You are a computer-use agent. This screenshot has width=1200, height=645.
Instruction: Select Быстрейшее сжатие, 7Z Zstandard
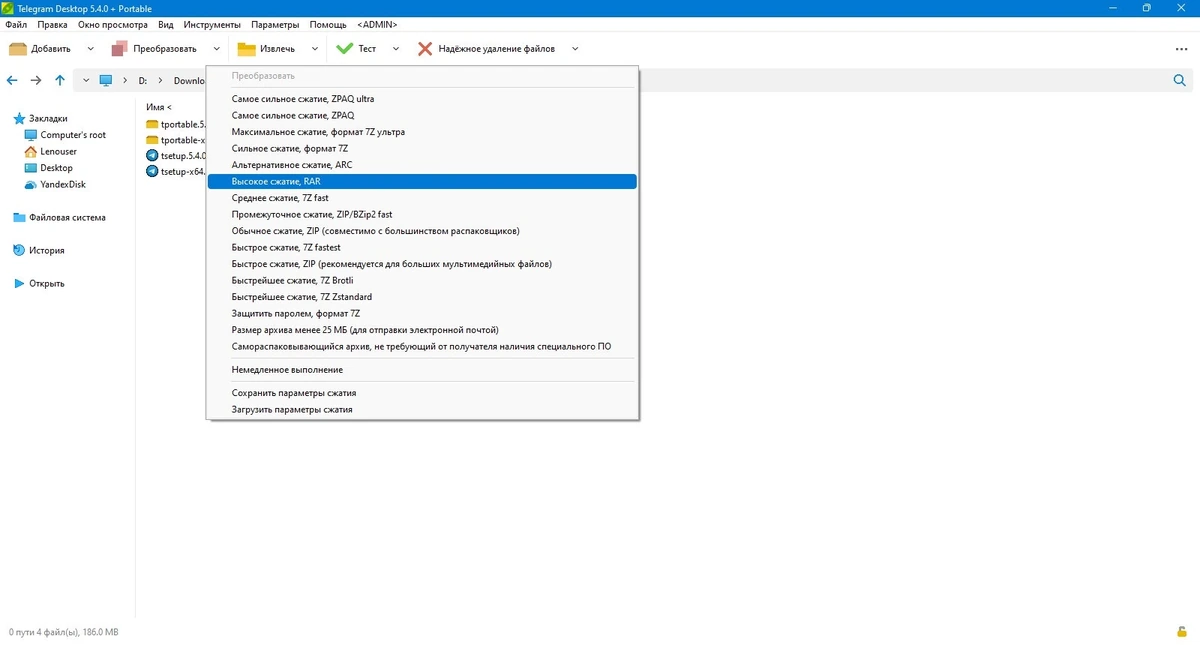click(x=422, y=297)
